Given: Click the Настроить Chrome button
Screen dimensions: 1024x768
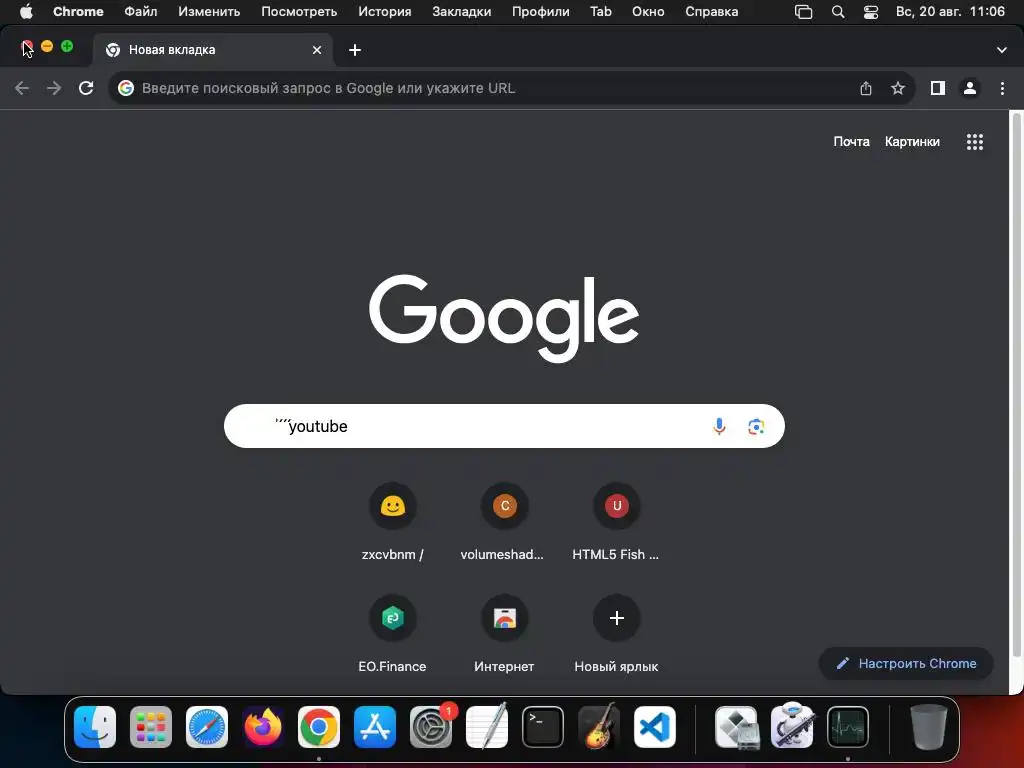Looking at the screenshot, I should [x=906, y=664].
